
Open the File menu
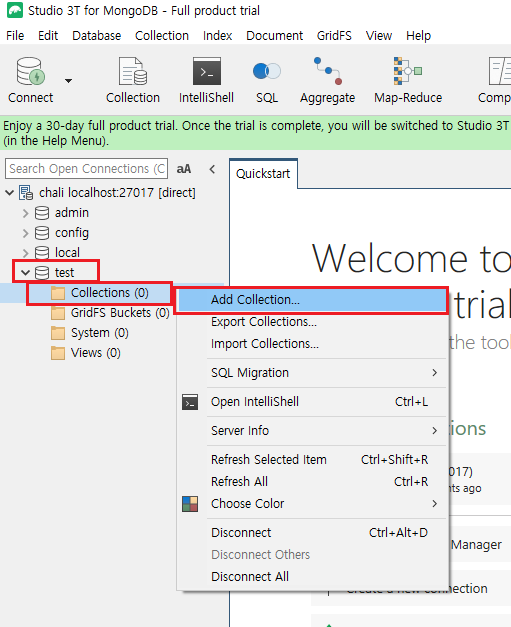(x=15, y=36)
